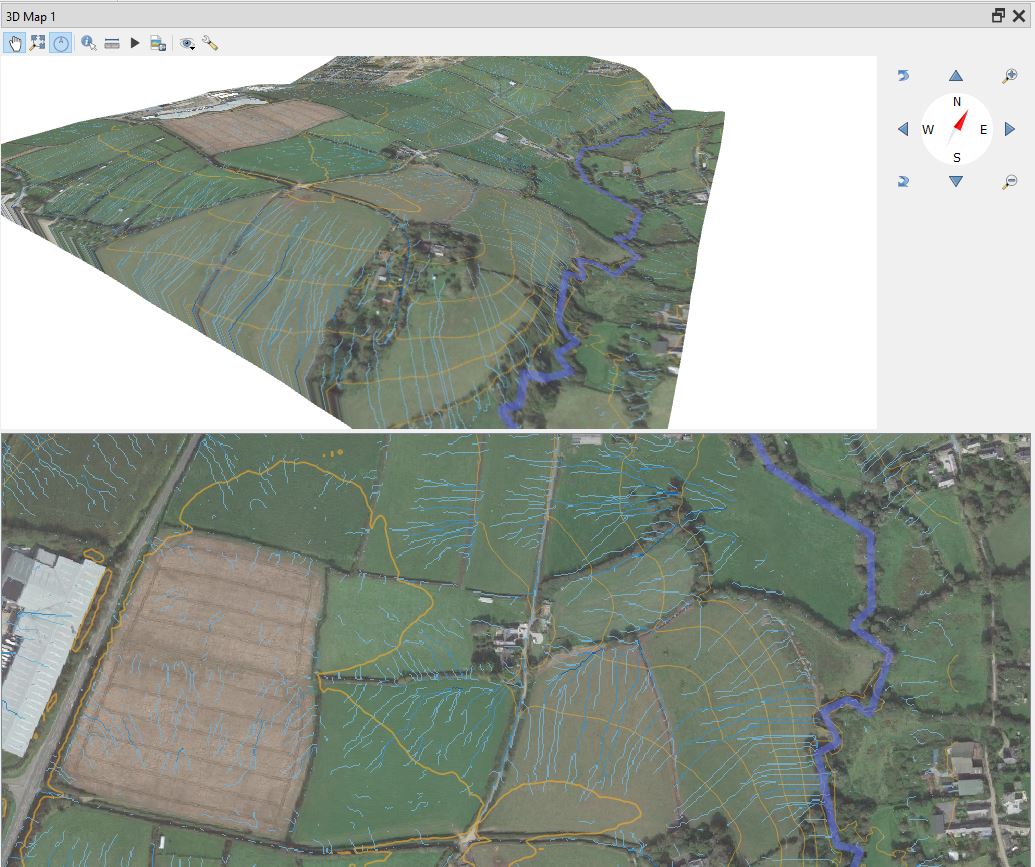
Task: Select the Camera Control hand tool
Action: 15,43
